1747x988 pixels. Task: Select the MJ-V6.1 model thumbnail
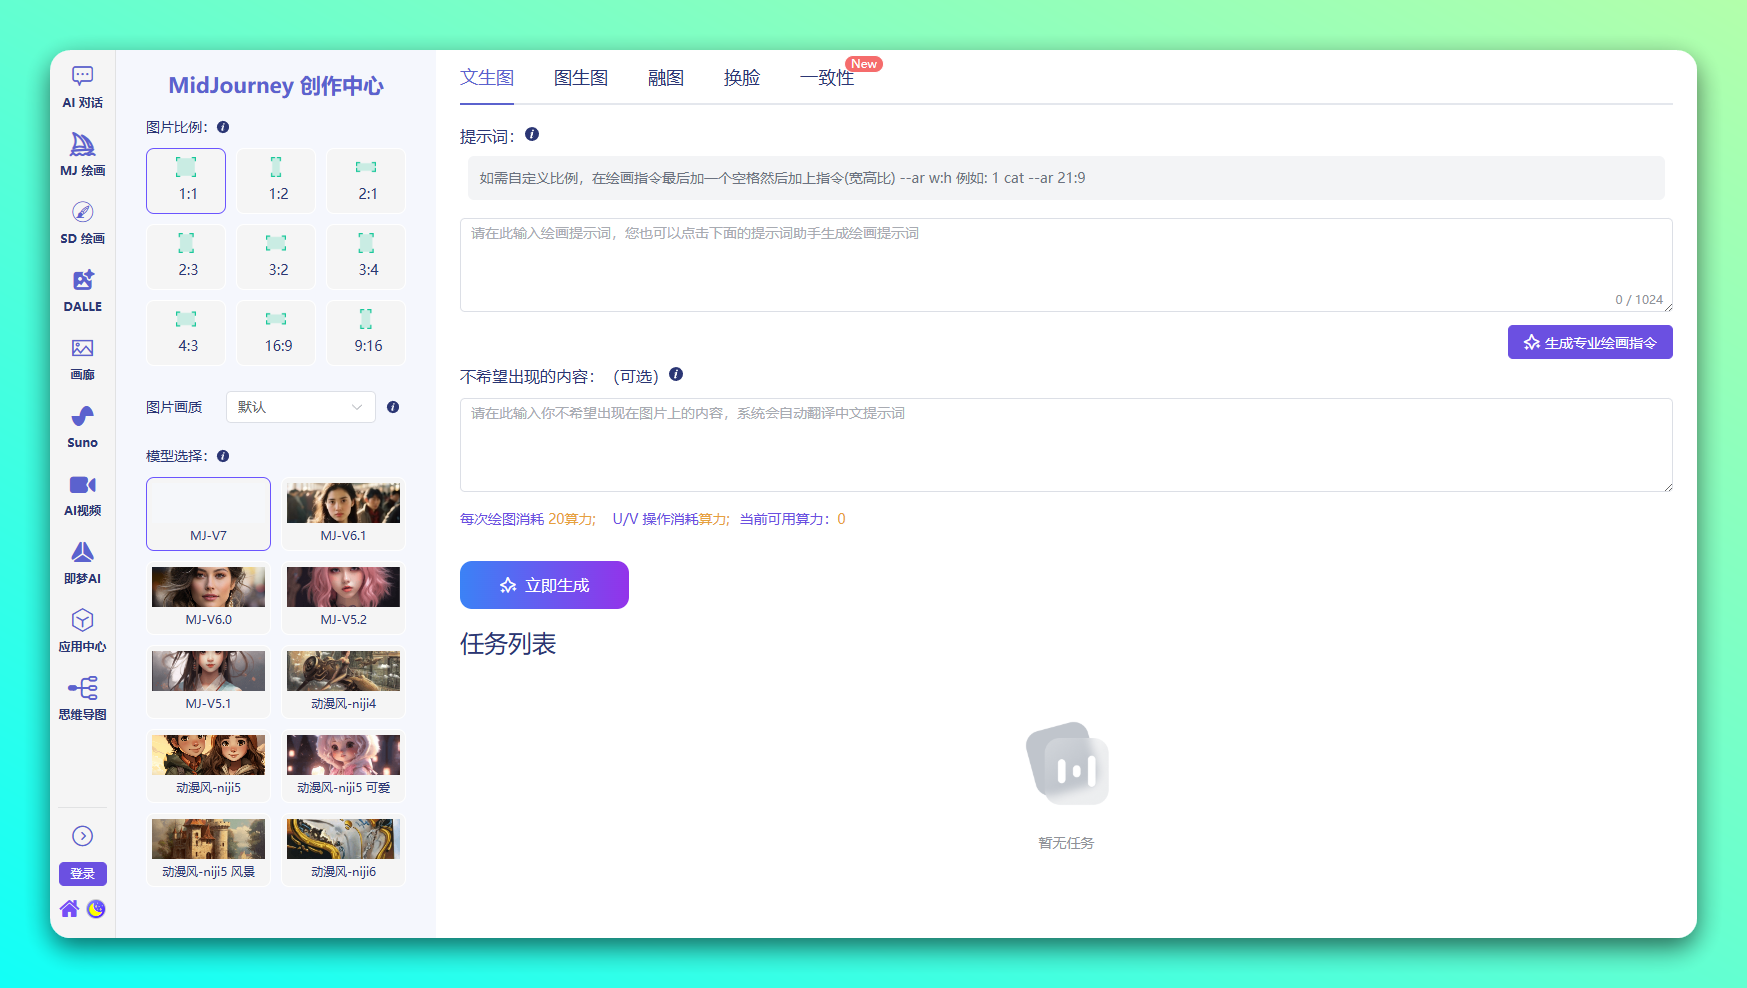click(343, 513)
